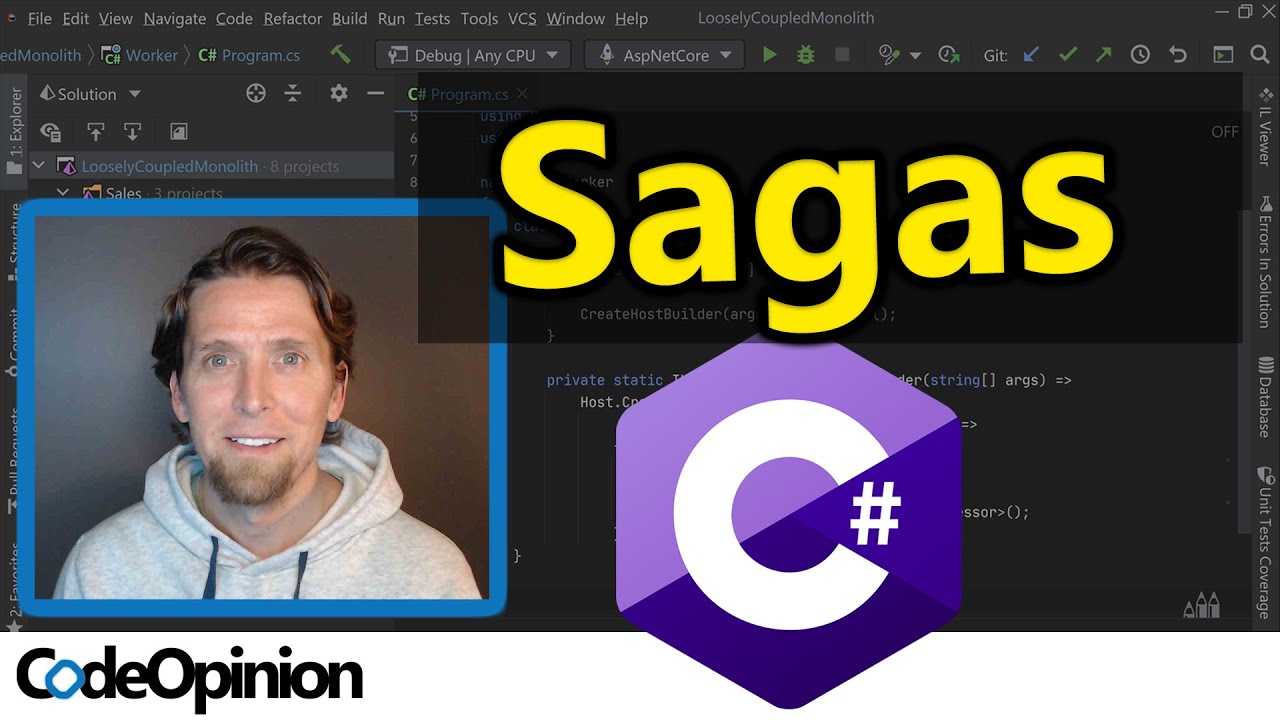Show Git history clock icon

click(1140, 55)
